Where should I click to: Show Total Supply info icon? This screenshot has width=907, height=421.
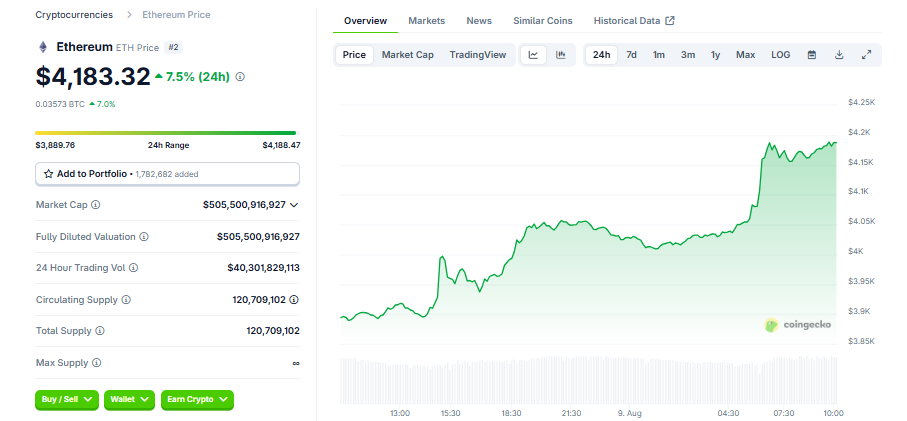point(100,331)
